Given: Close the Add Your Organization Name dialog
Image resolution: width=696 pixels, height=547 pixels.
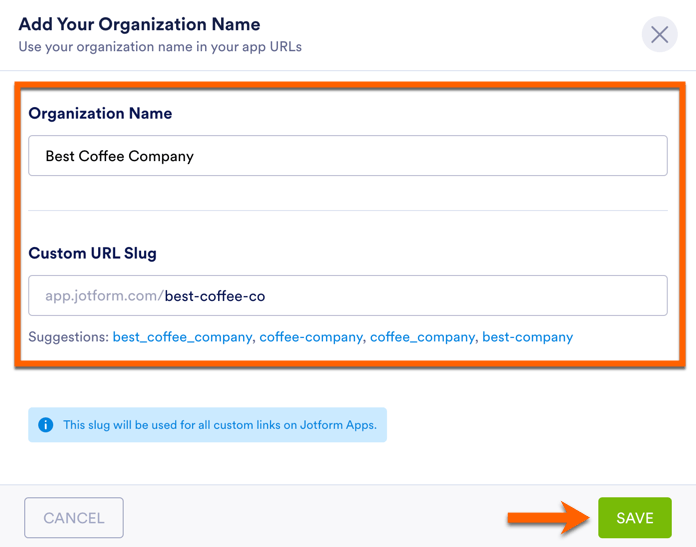Looking at the screenshot, I should pos(660,35).
